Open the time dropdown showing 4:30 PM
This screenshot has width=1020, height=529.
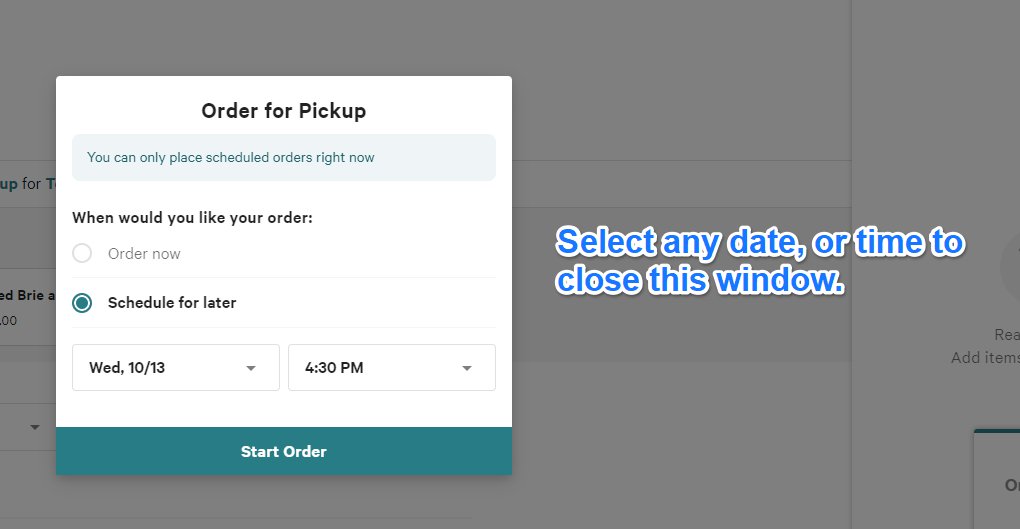click(391, 368)
